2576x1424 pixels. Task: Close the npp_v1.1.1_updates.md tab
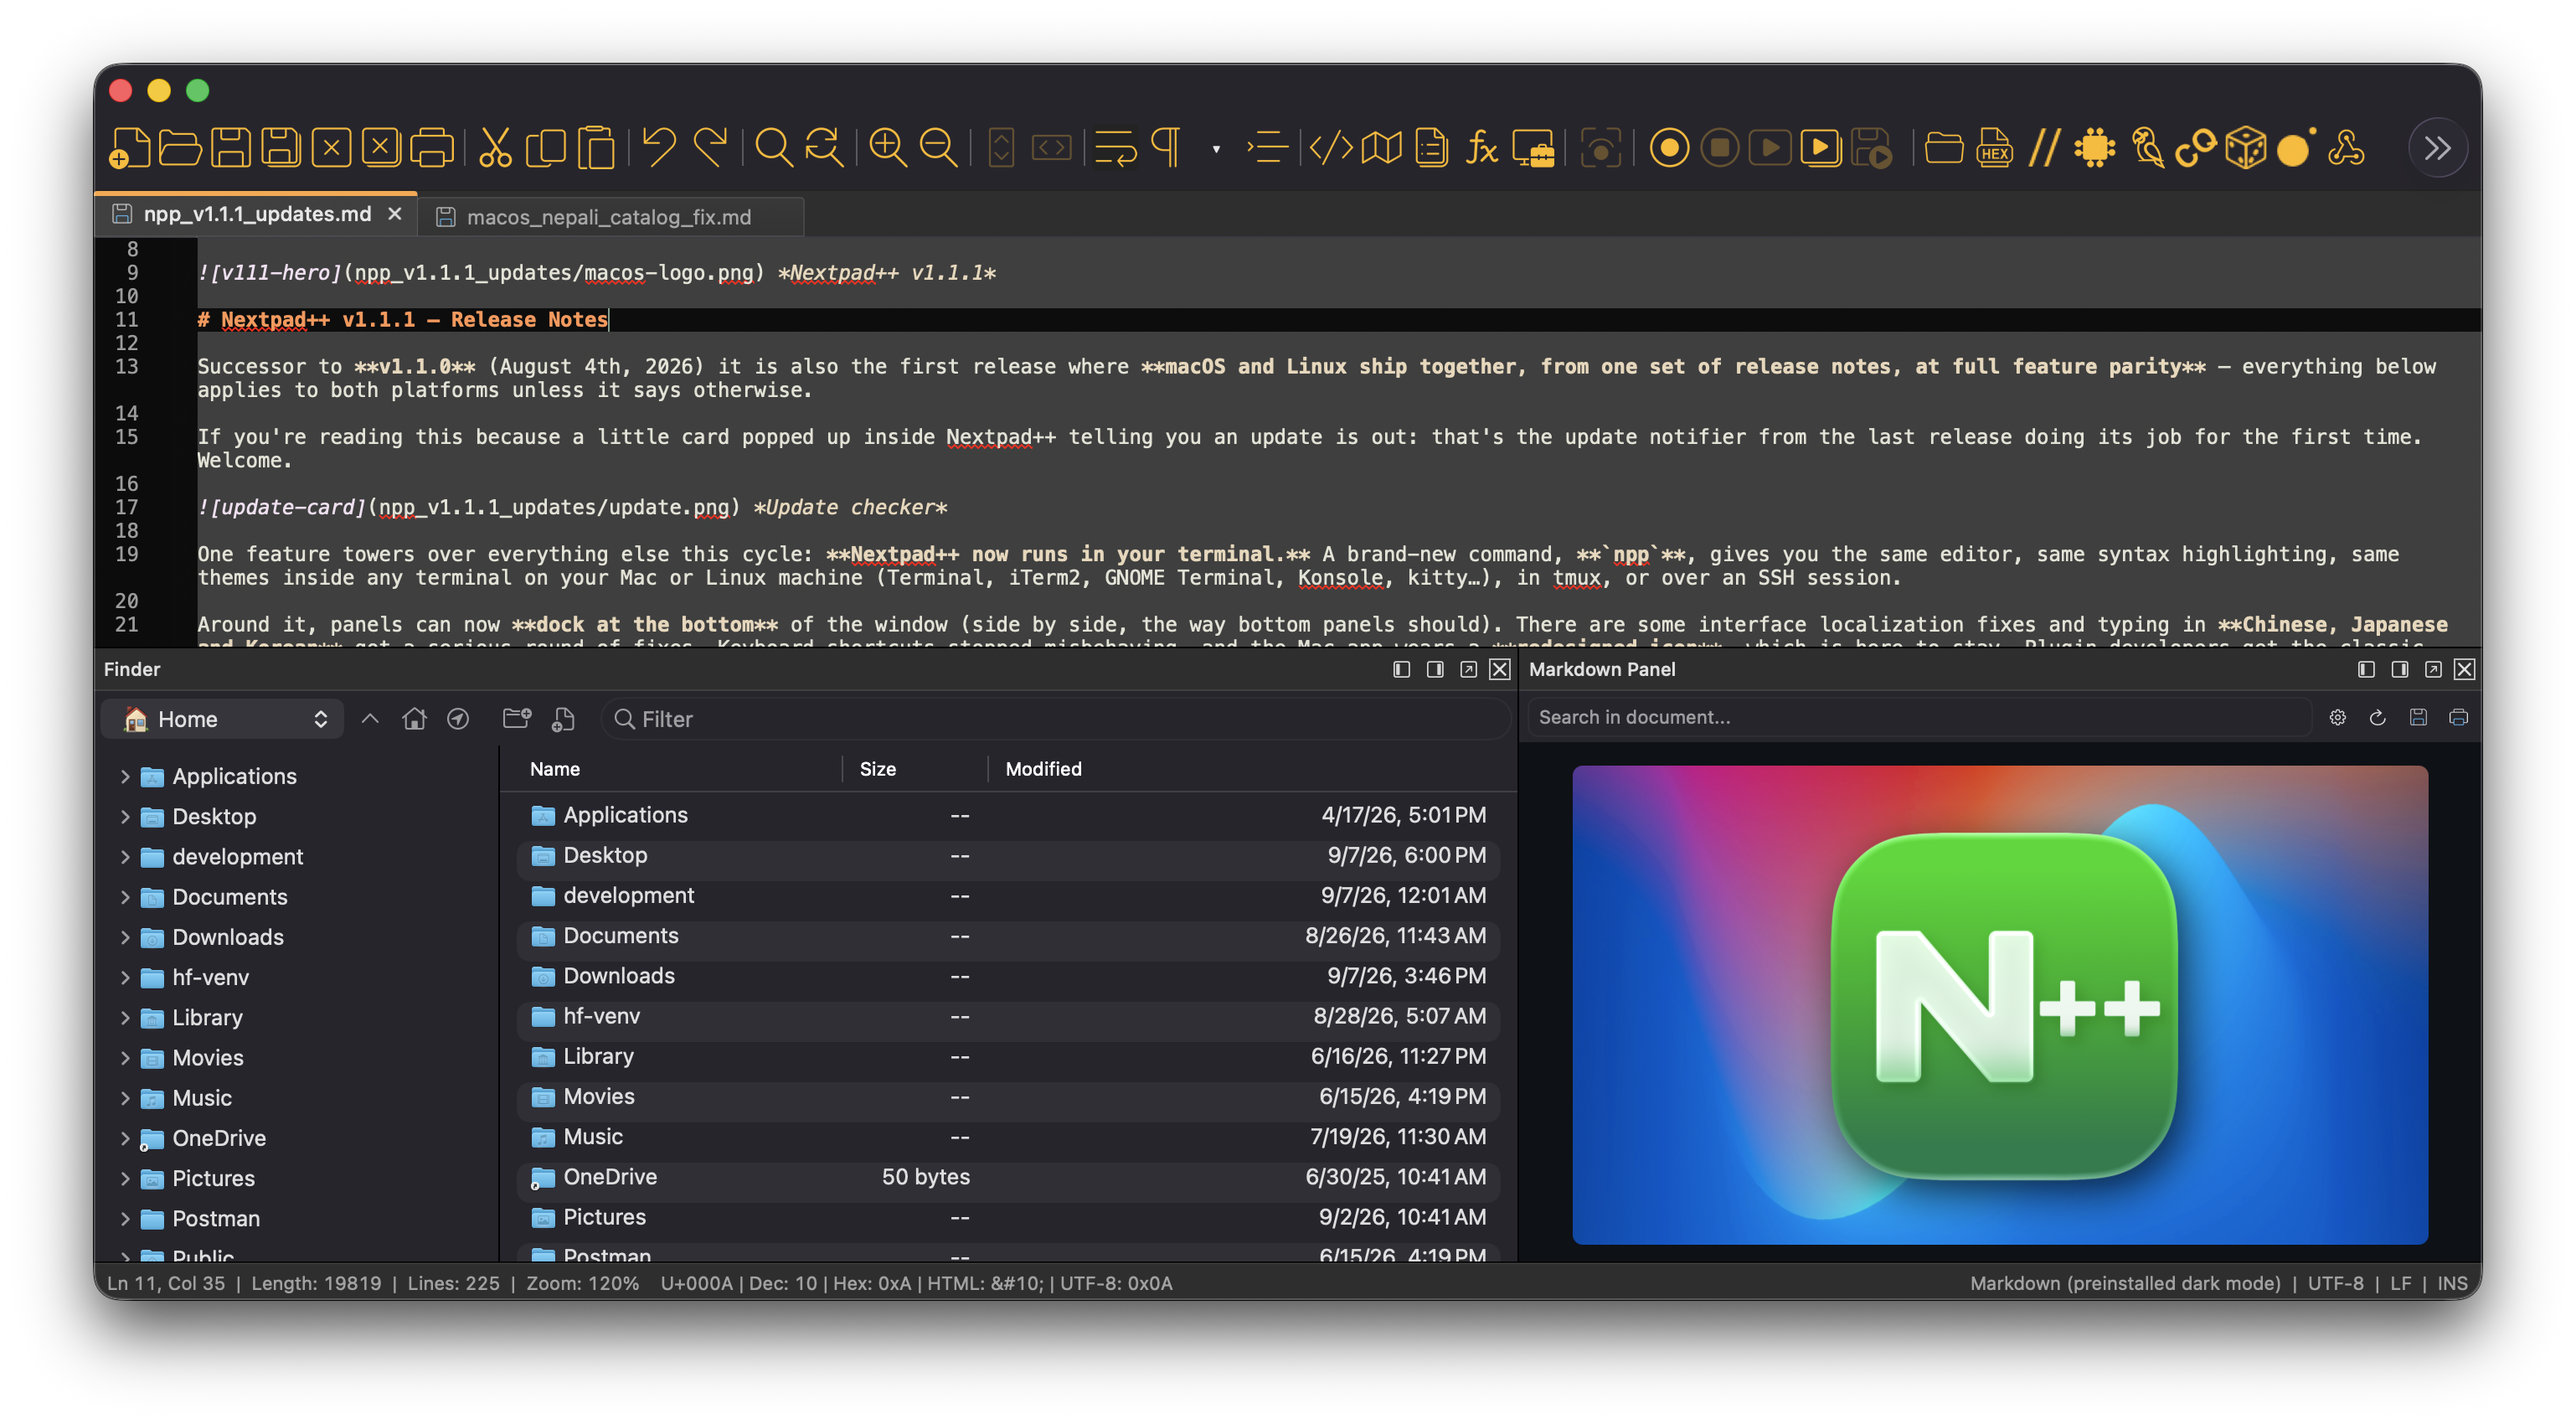[x=395, y=214]
